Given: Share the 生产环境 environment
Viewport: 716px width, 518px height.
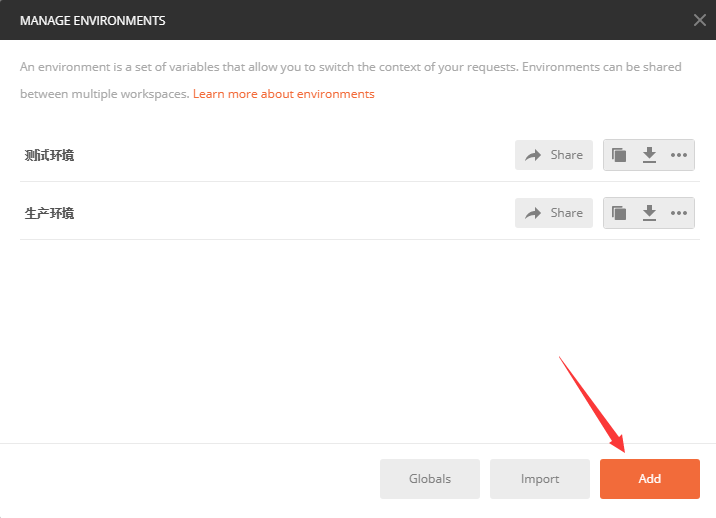Looking at the screenshot, I should tap(554, 213).
